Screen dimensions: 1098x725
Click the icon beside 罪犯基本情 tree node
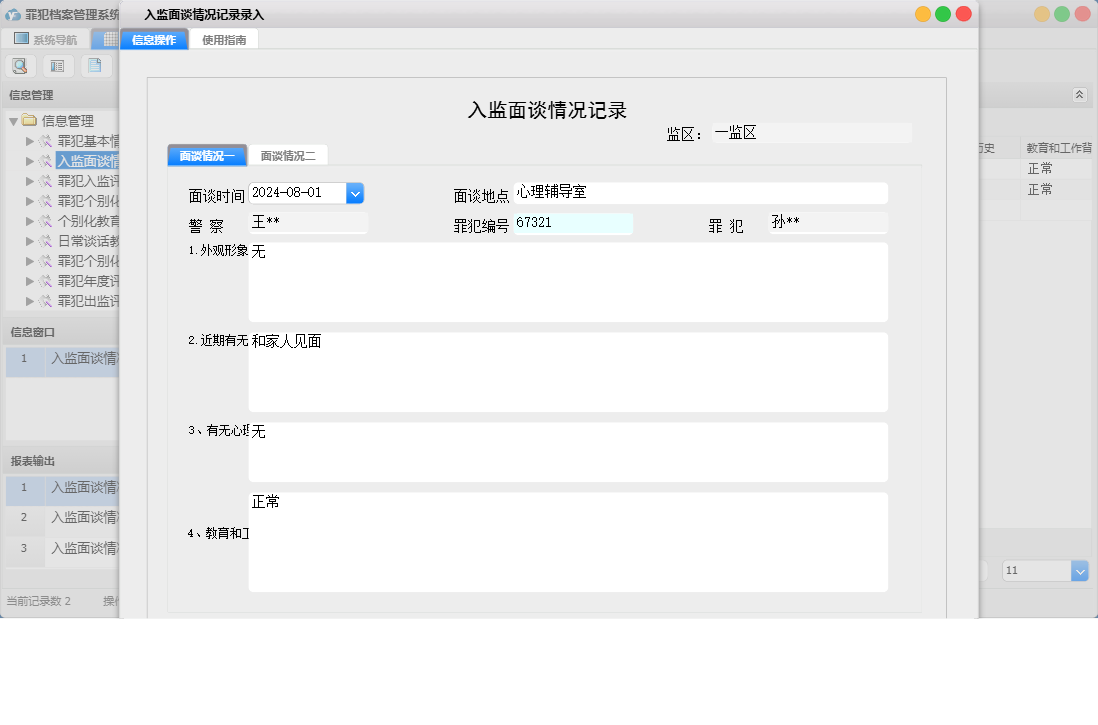46,141
